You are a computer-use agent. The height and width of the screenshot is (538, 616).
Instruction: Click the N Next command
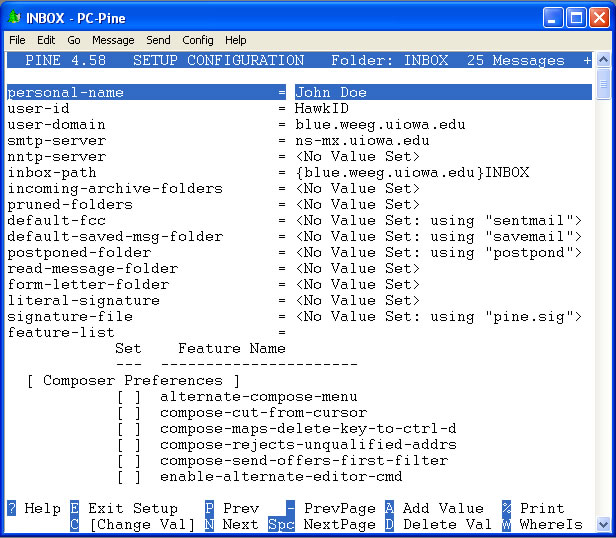pos(232,525)
